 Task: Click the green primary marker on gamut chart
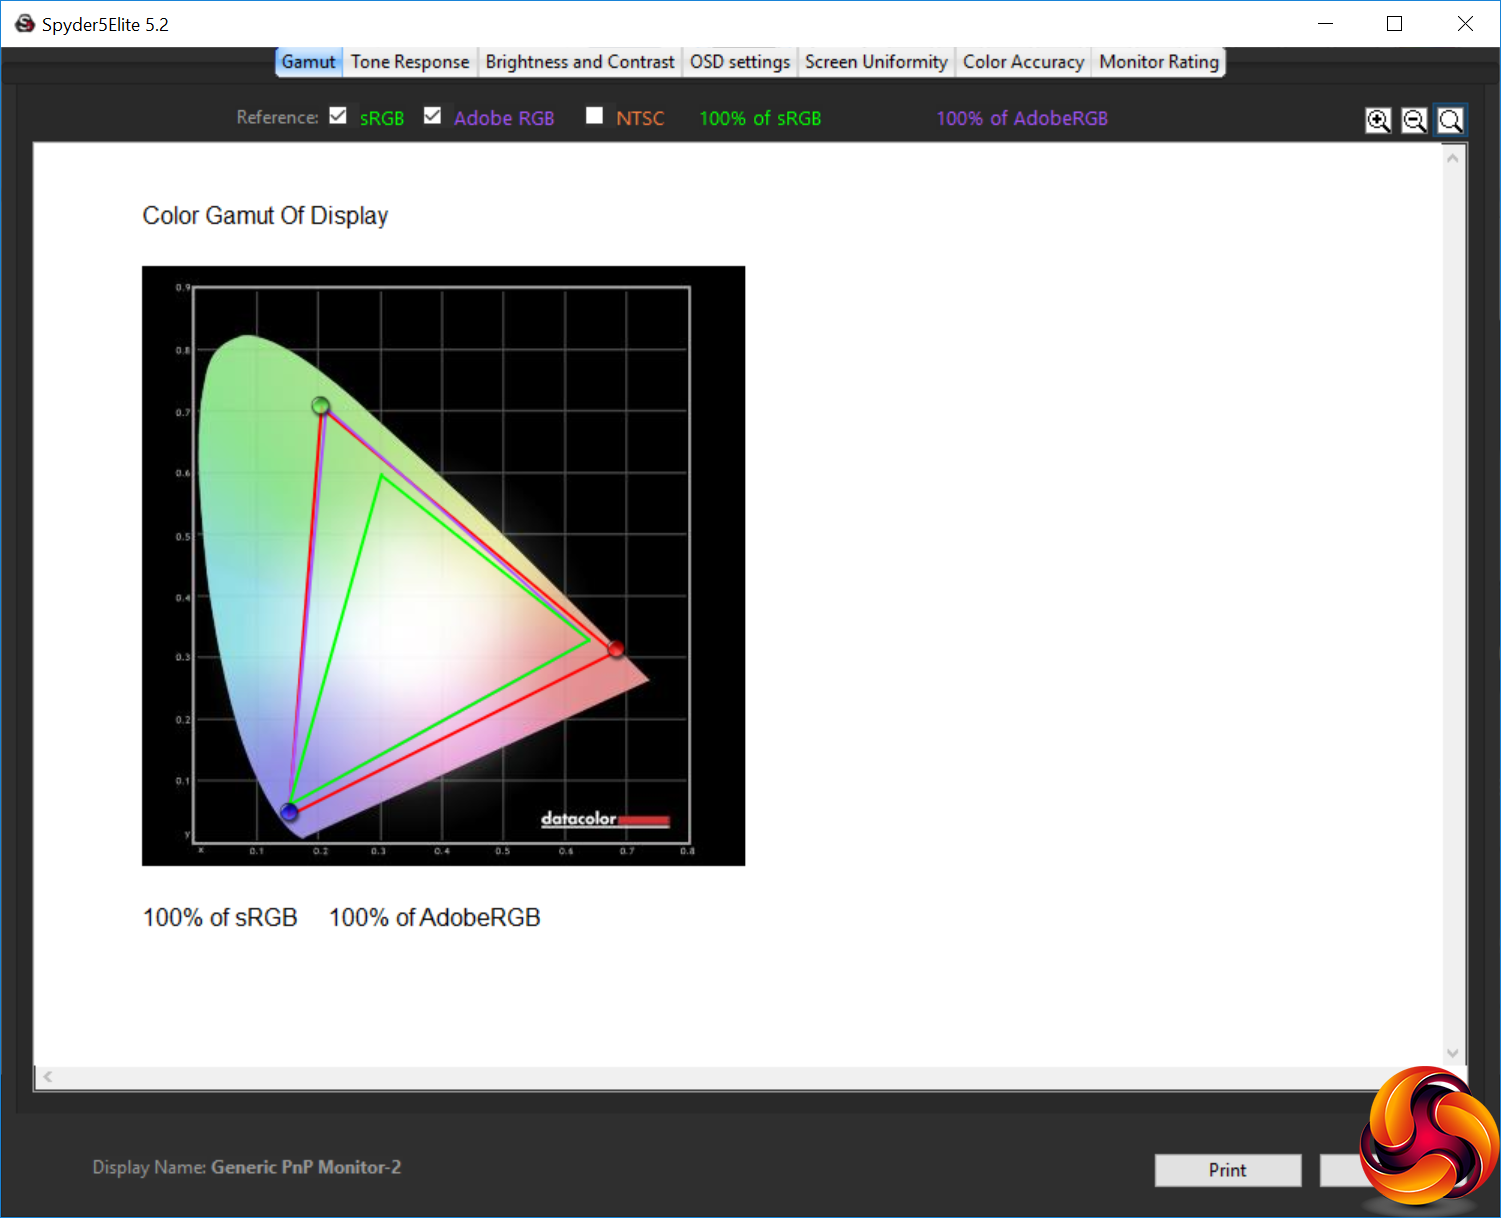320,405
